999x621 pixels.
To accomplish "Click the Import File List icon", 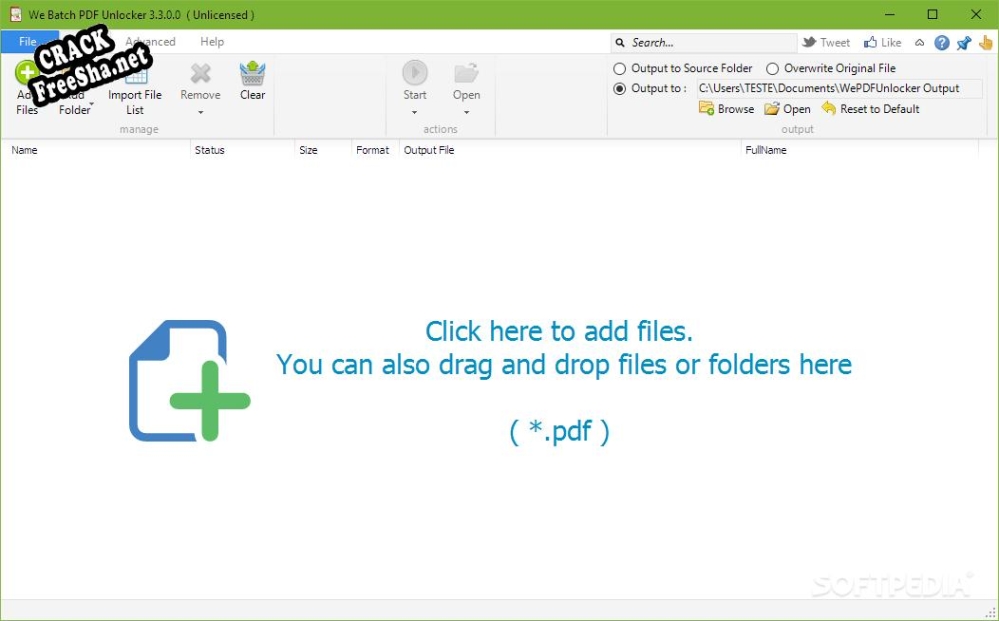I will coord(135,74).
